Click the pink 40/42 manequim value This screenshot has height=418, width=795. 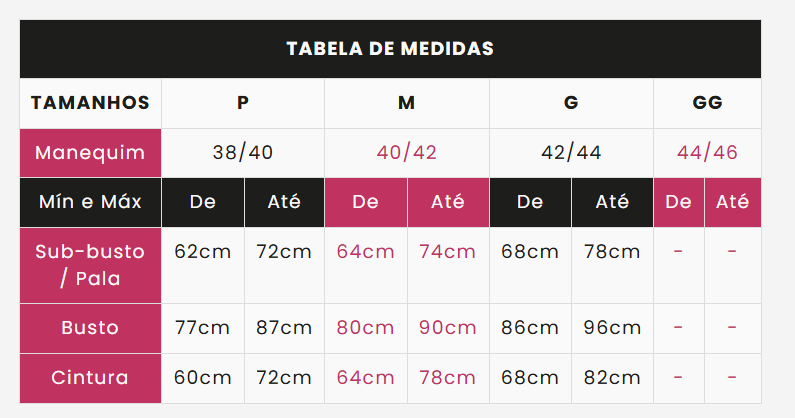(x=407, y=153)
